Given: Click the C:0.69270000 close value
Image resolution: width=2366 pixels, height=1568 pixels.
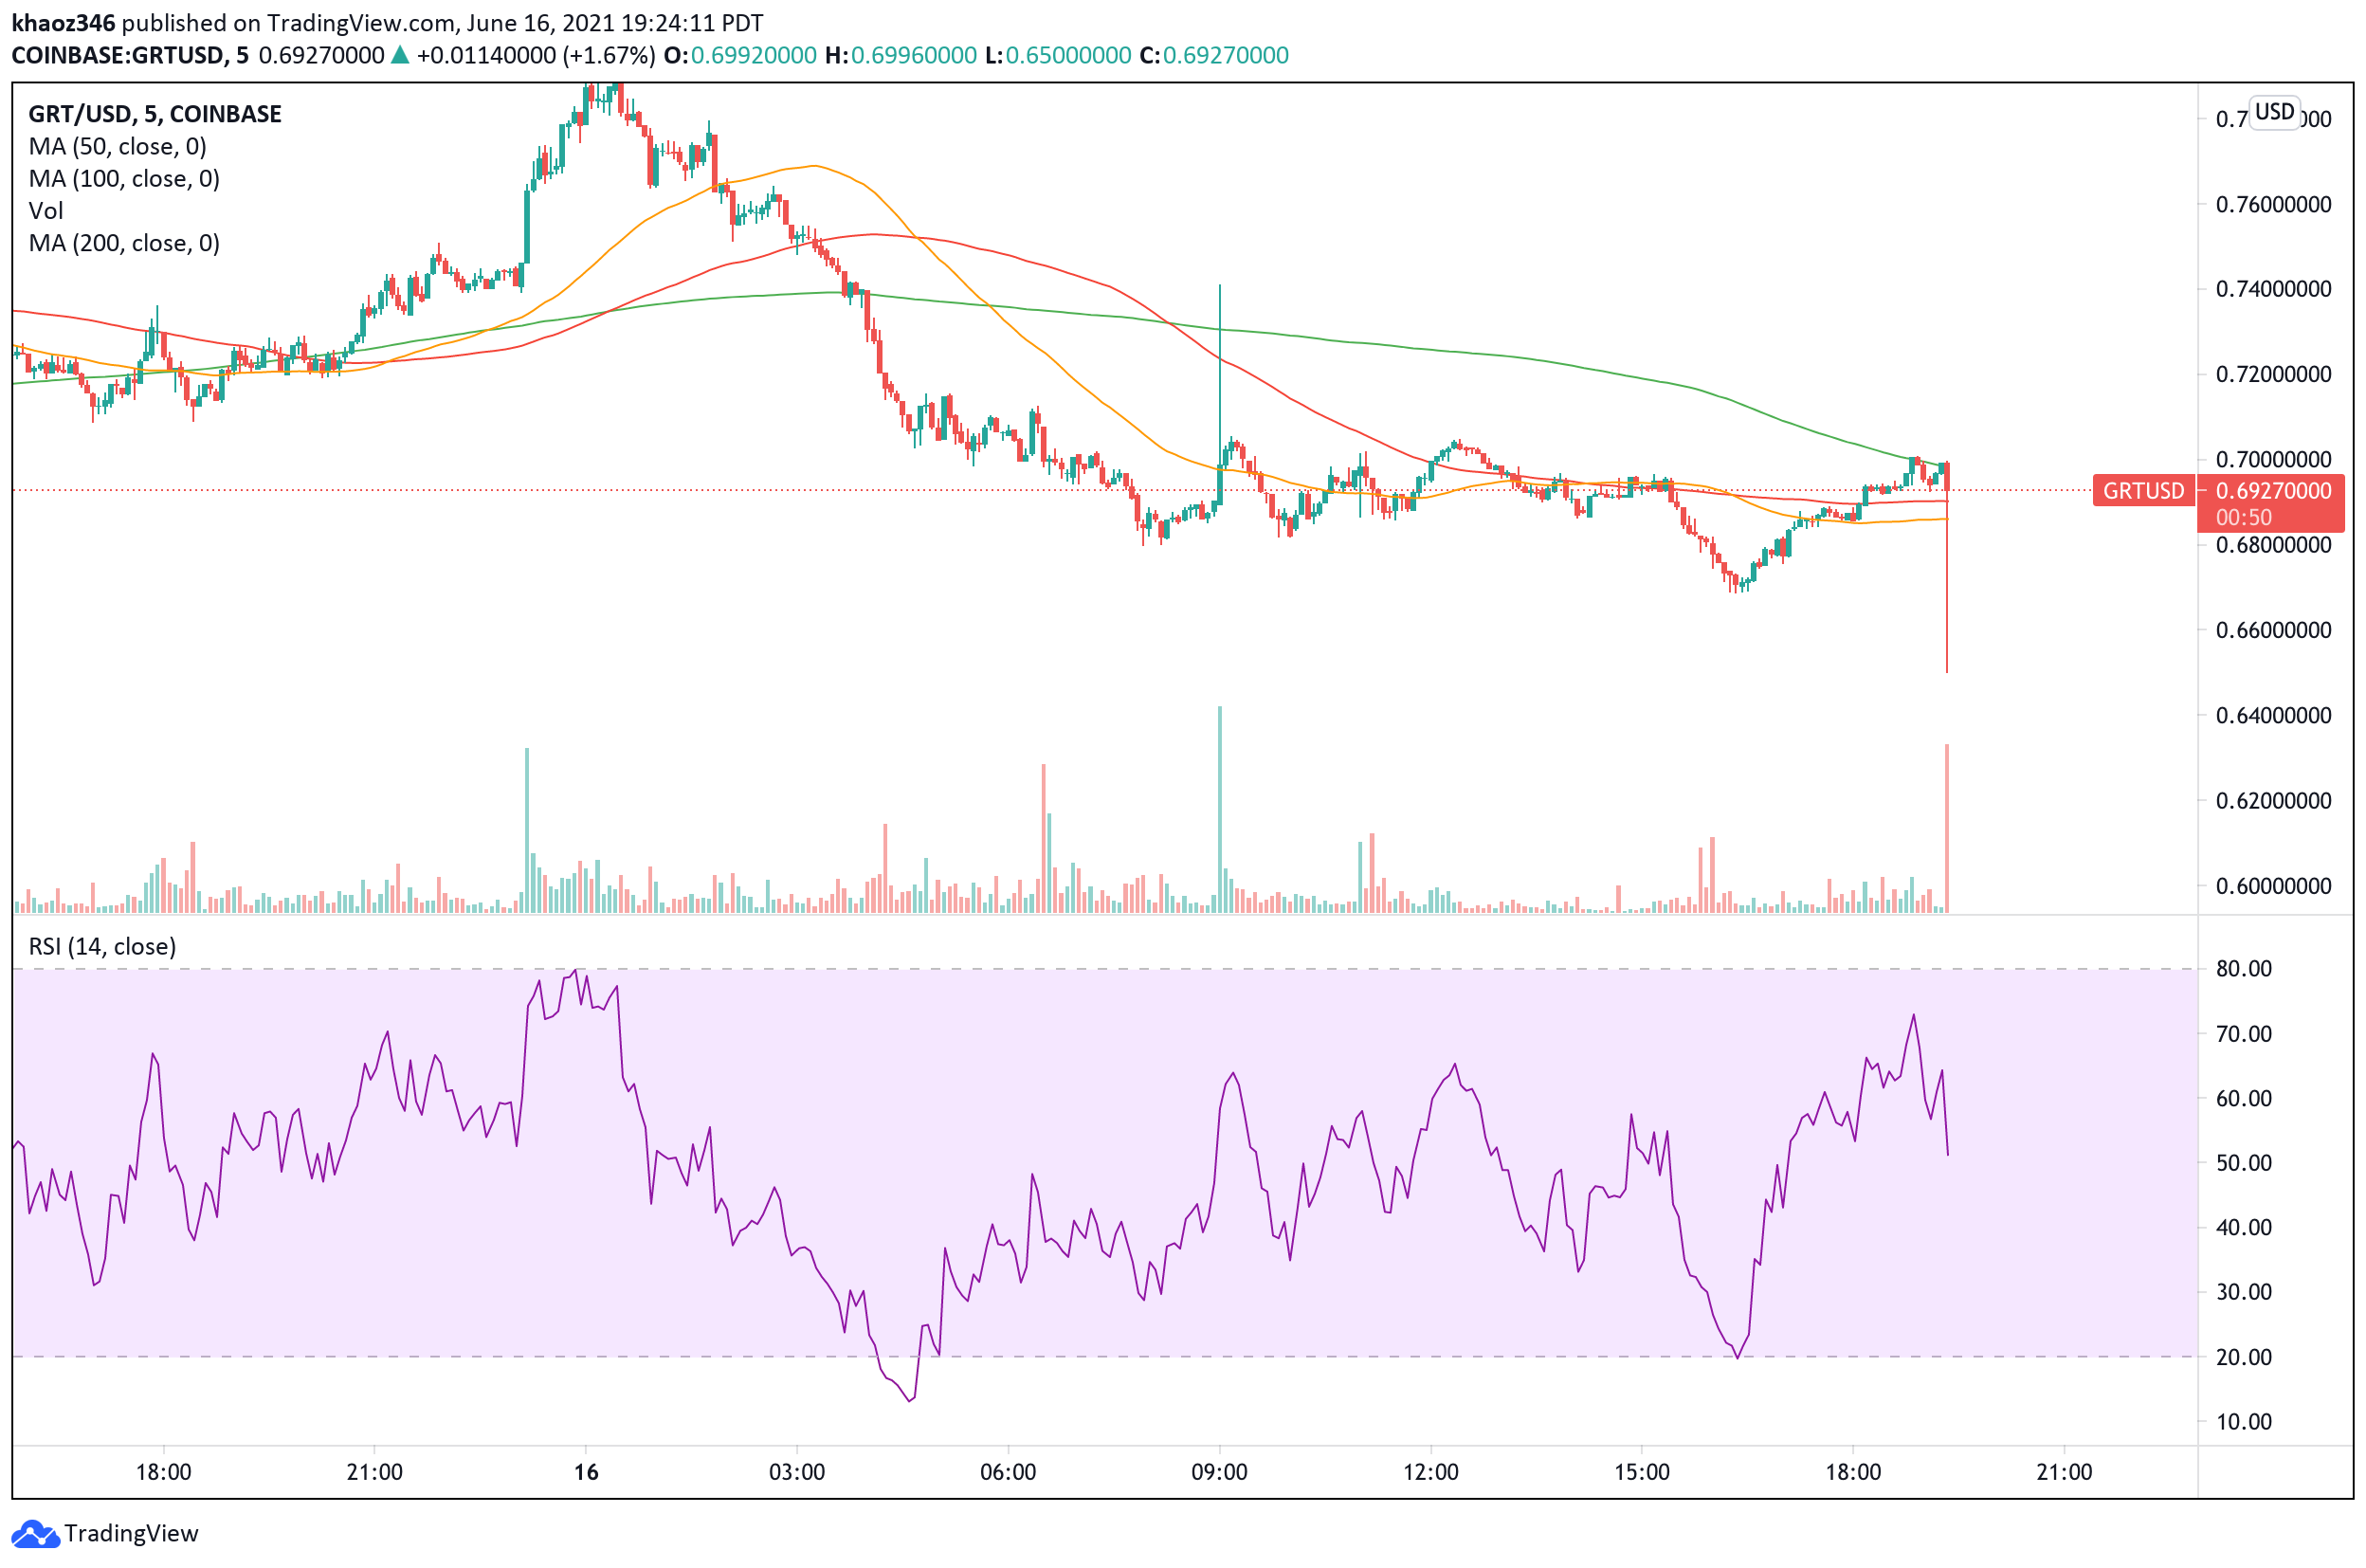Looking at the screenshot, I should [x=1214, y=55].
